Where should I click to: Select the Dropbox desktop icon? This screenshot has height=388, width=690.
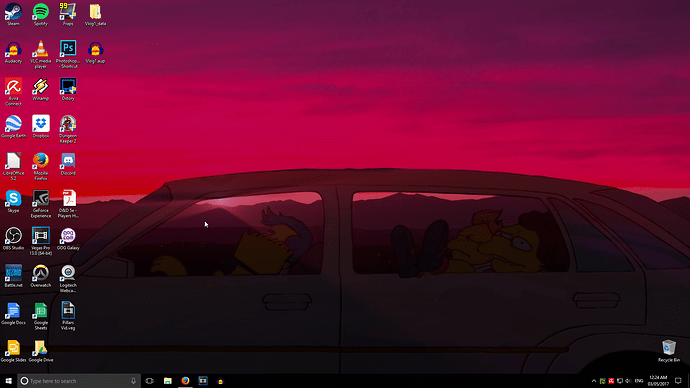click(x=40, y=127)
